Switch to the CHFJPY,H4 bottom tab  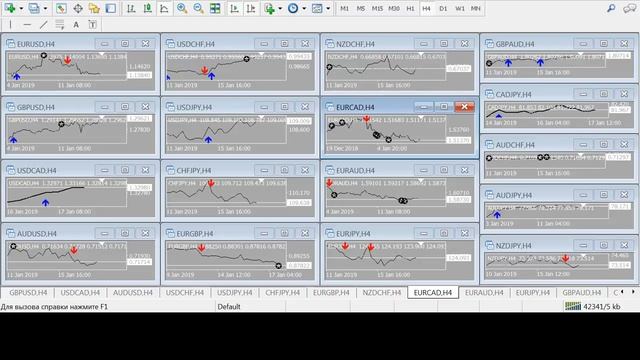coord(282,293)
